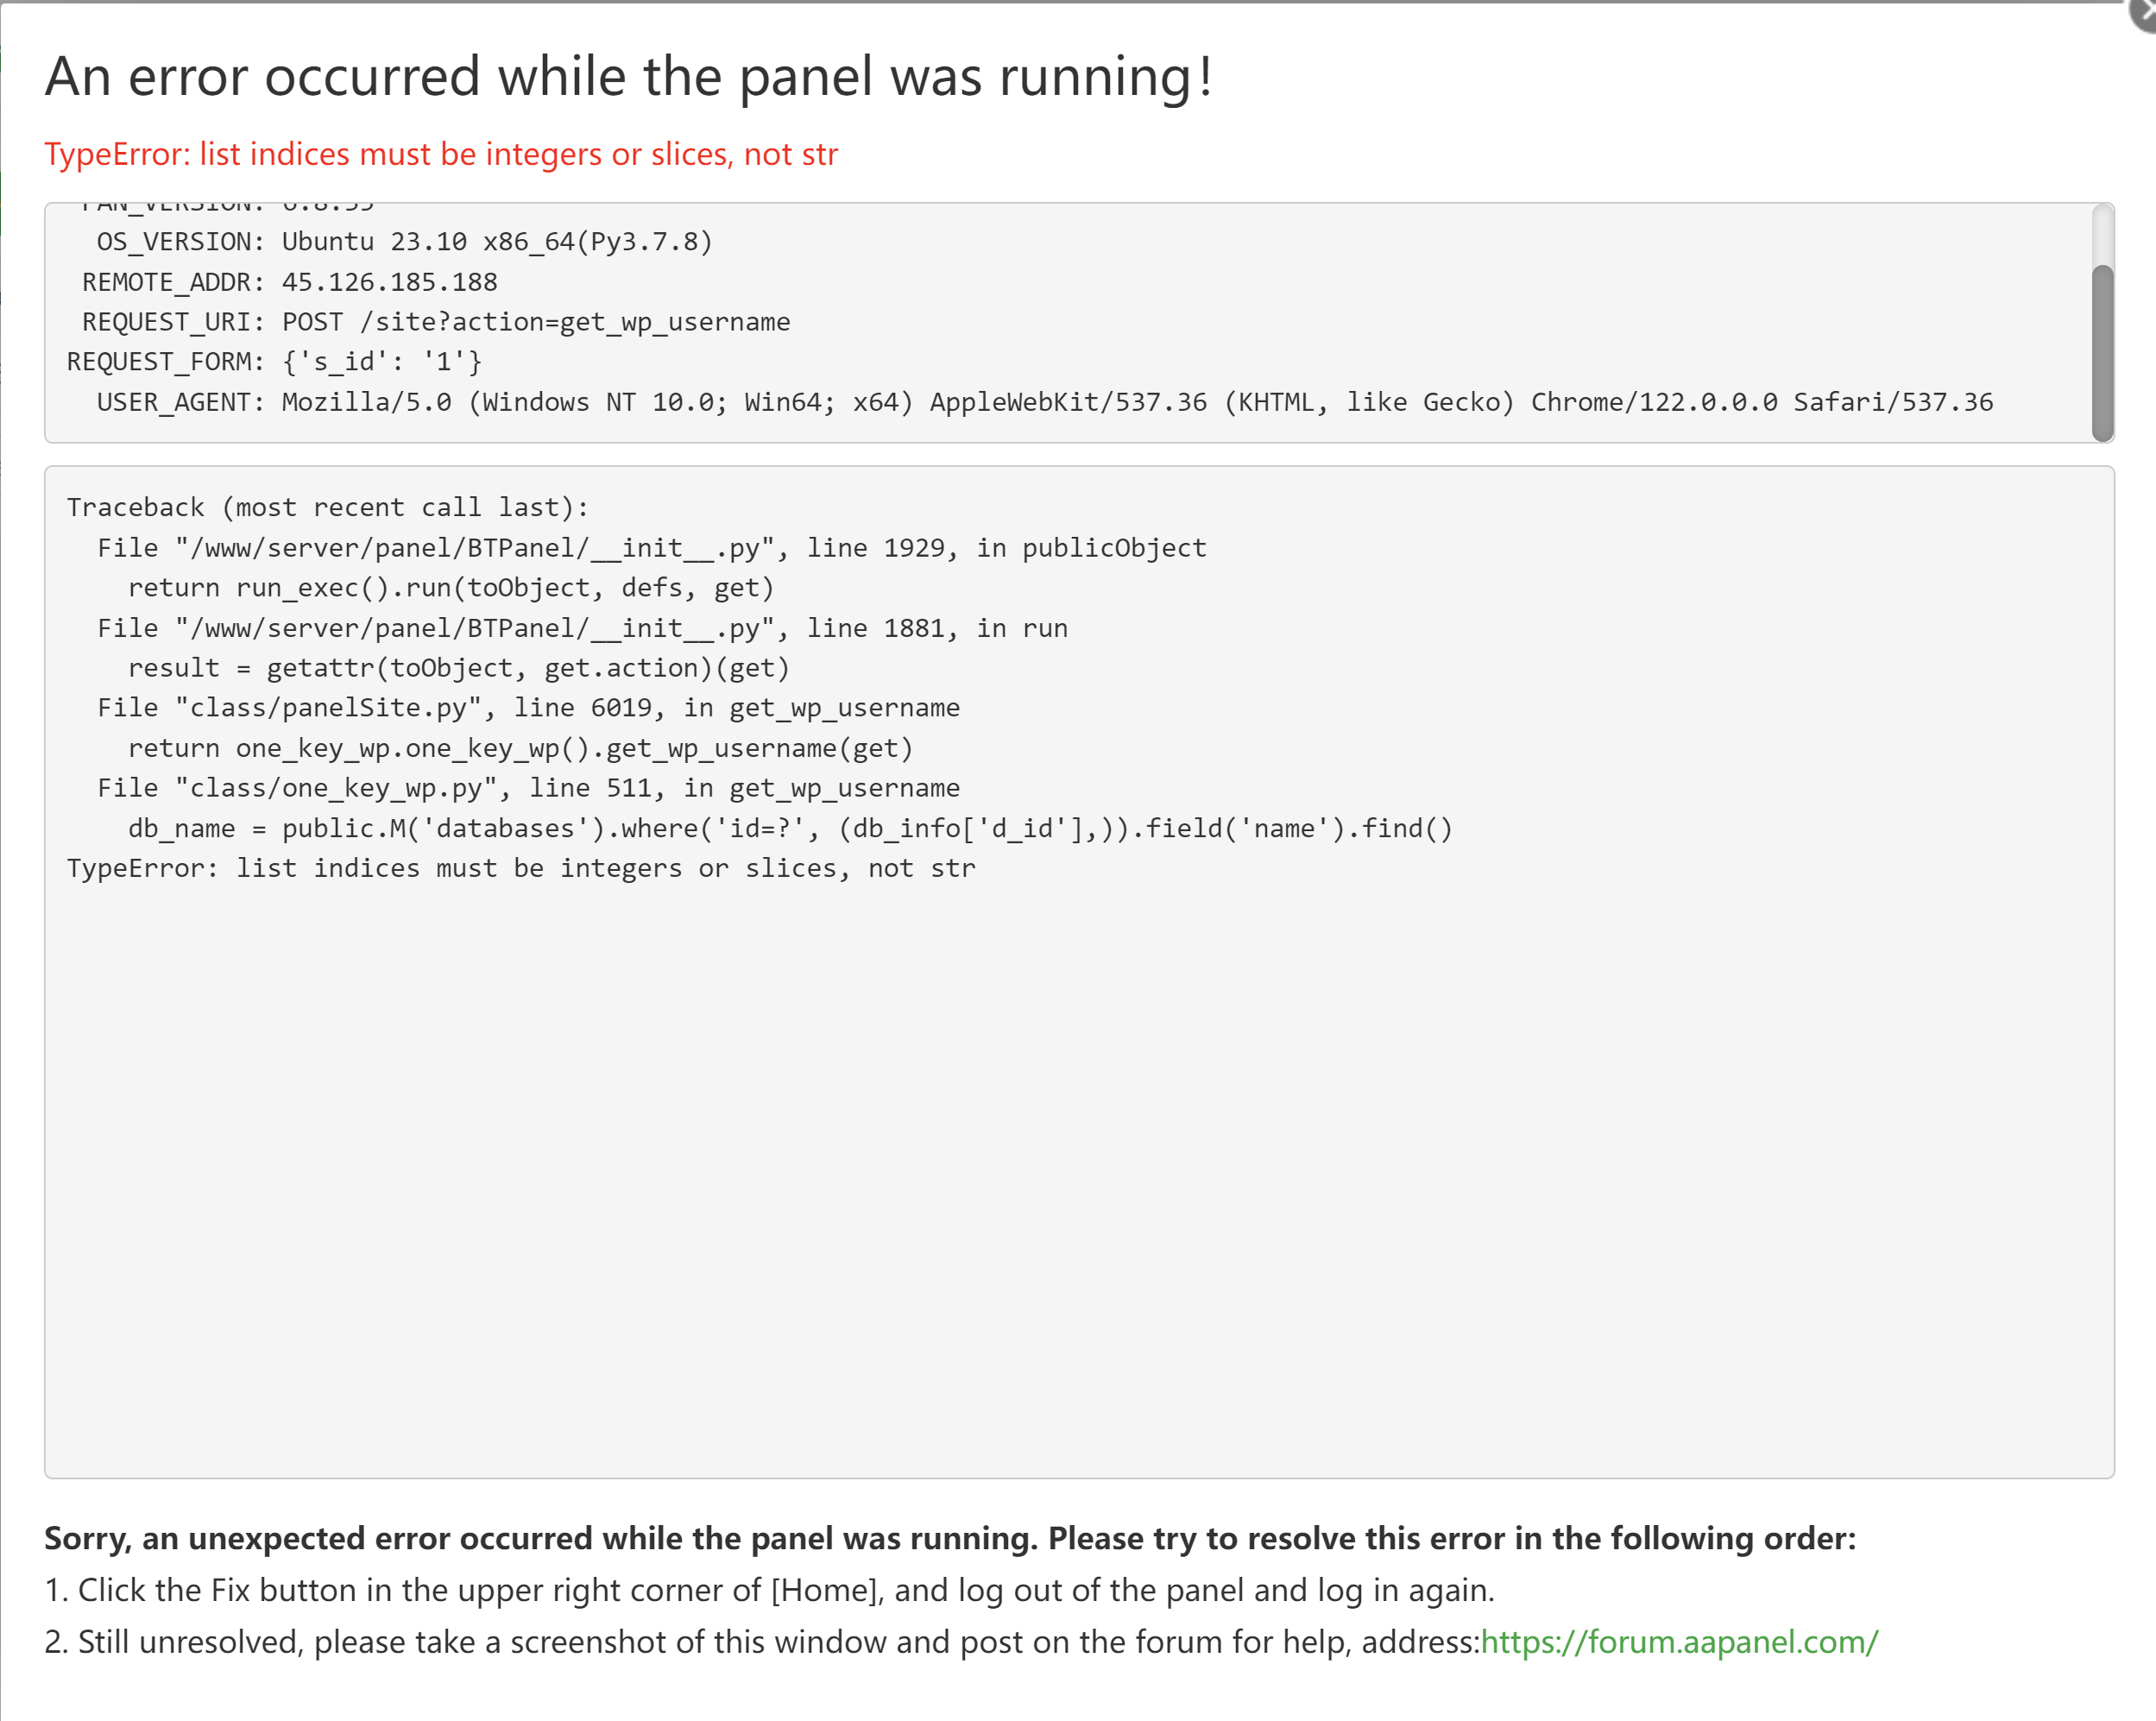Screen dimensions: 2156x1721
Task: Click the scrollbar track above the thumb
Action: (x=2102, y=235)
